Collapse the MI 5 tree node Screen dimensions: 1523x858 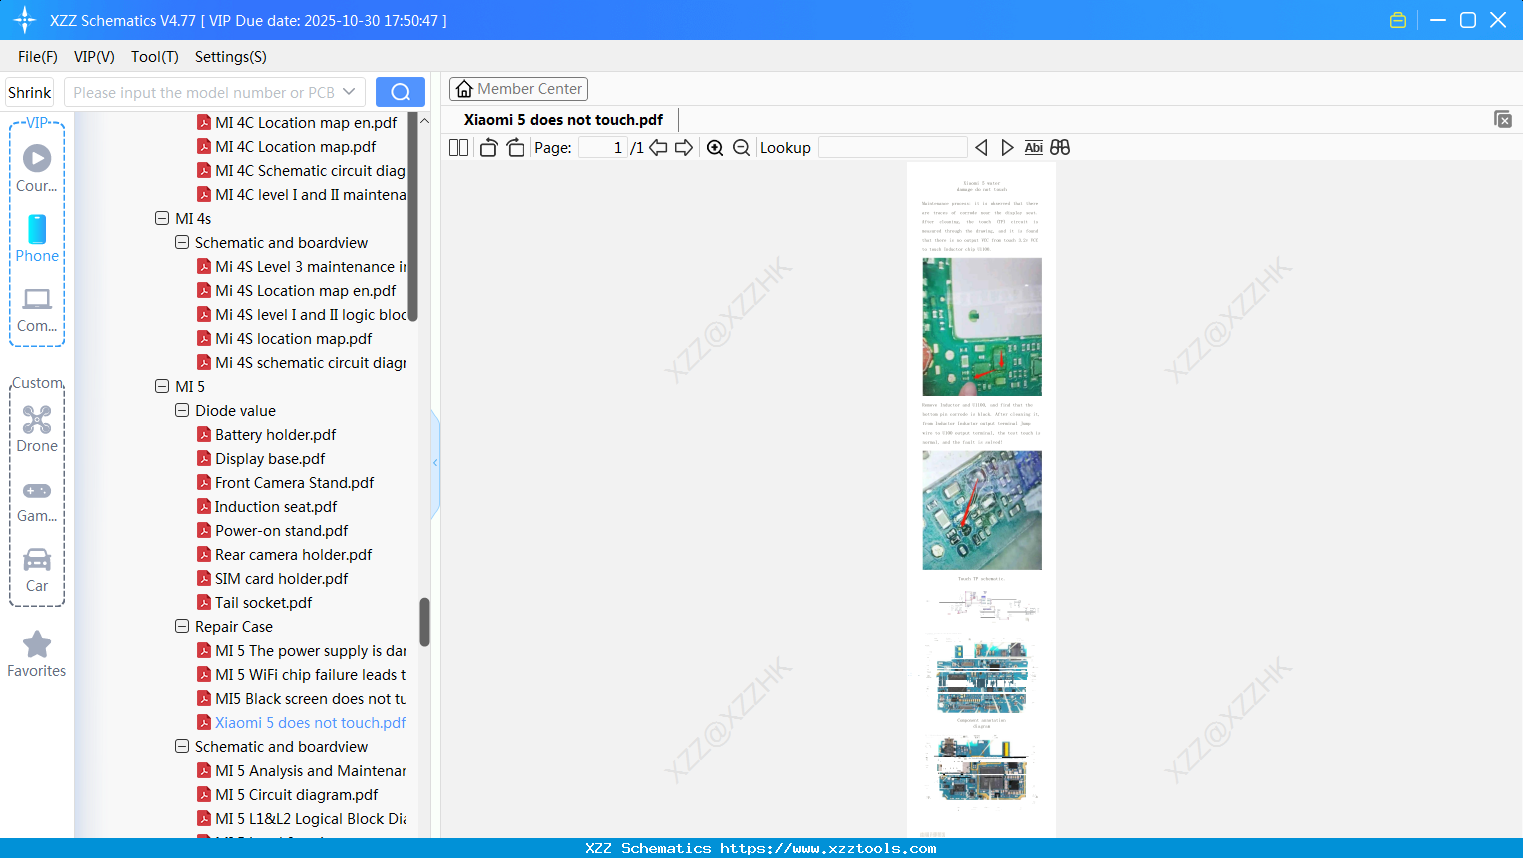pyautogui.click(x=162, y=386)
